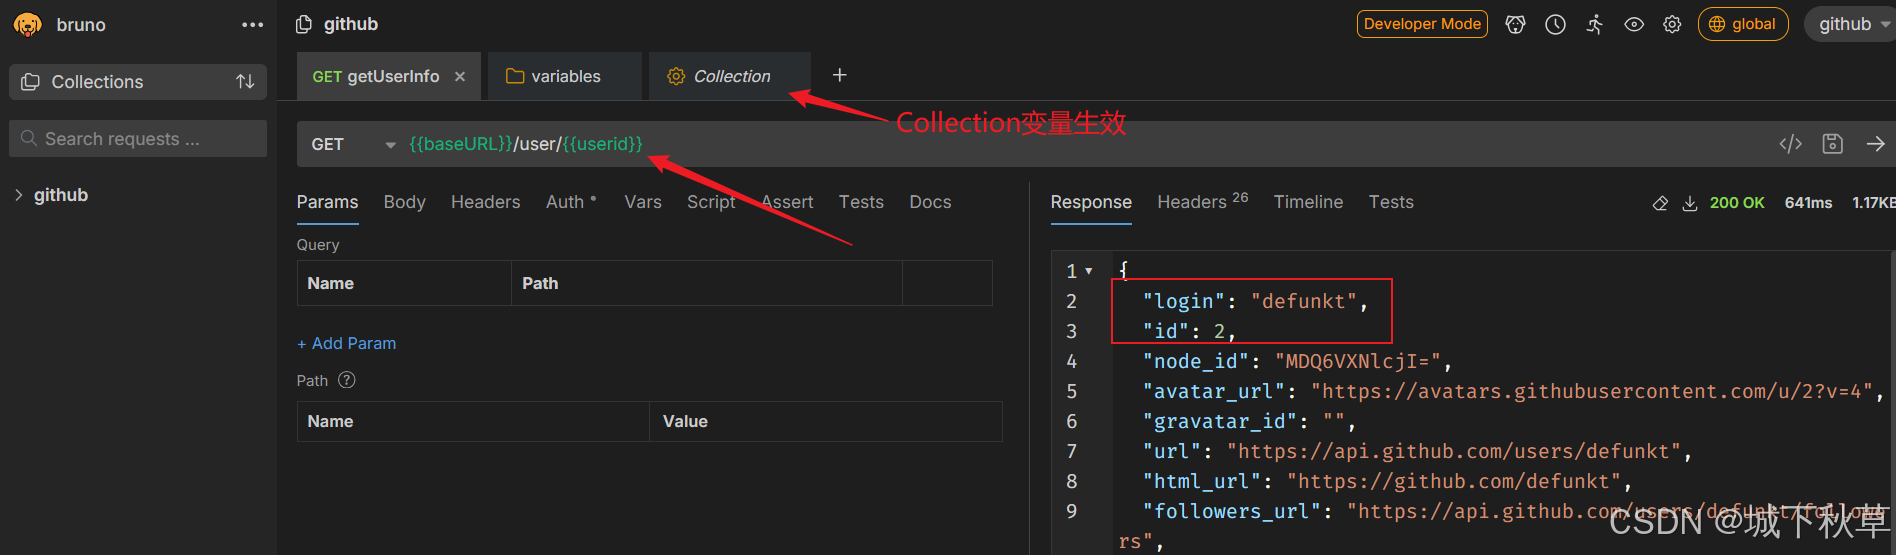Image resolution: width=1896 pixels, height=555 pixels.
Task: Open the Timeline tab
Action: [x=1308, y=202]
